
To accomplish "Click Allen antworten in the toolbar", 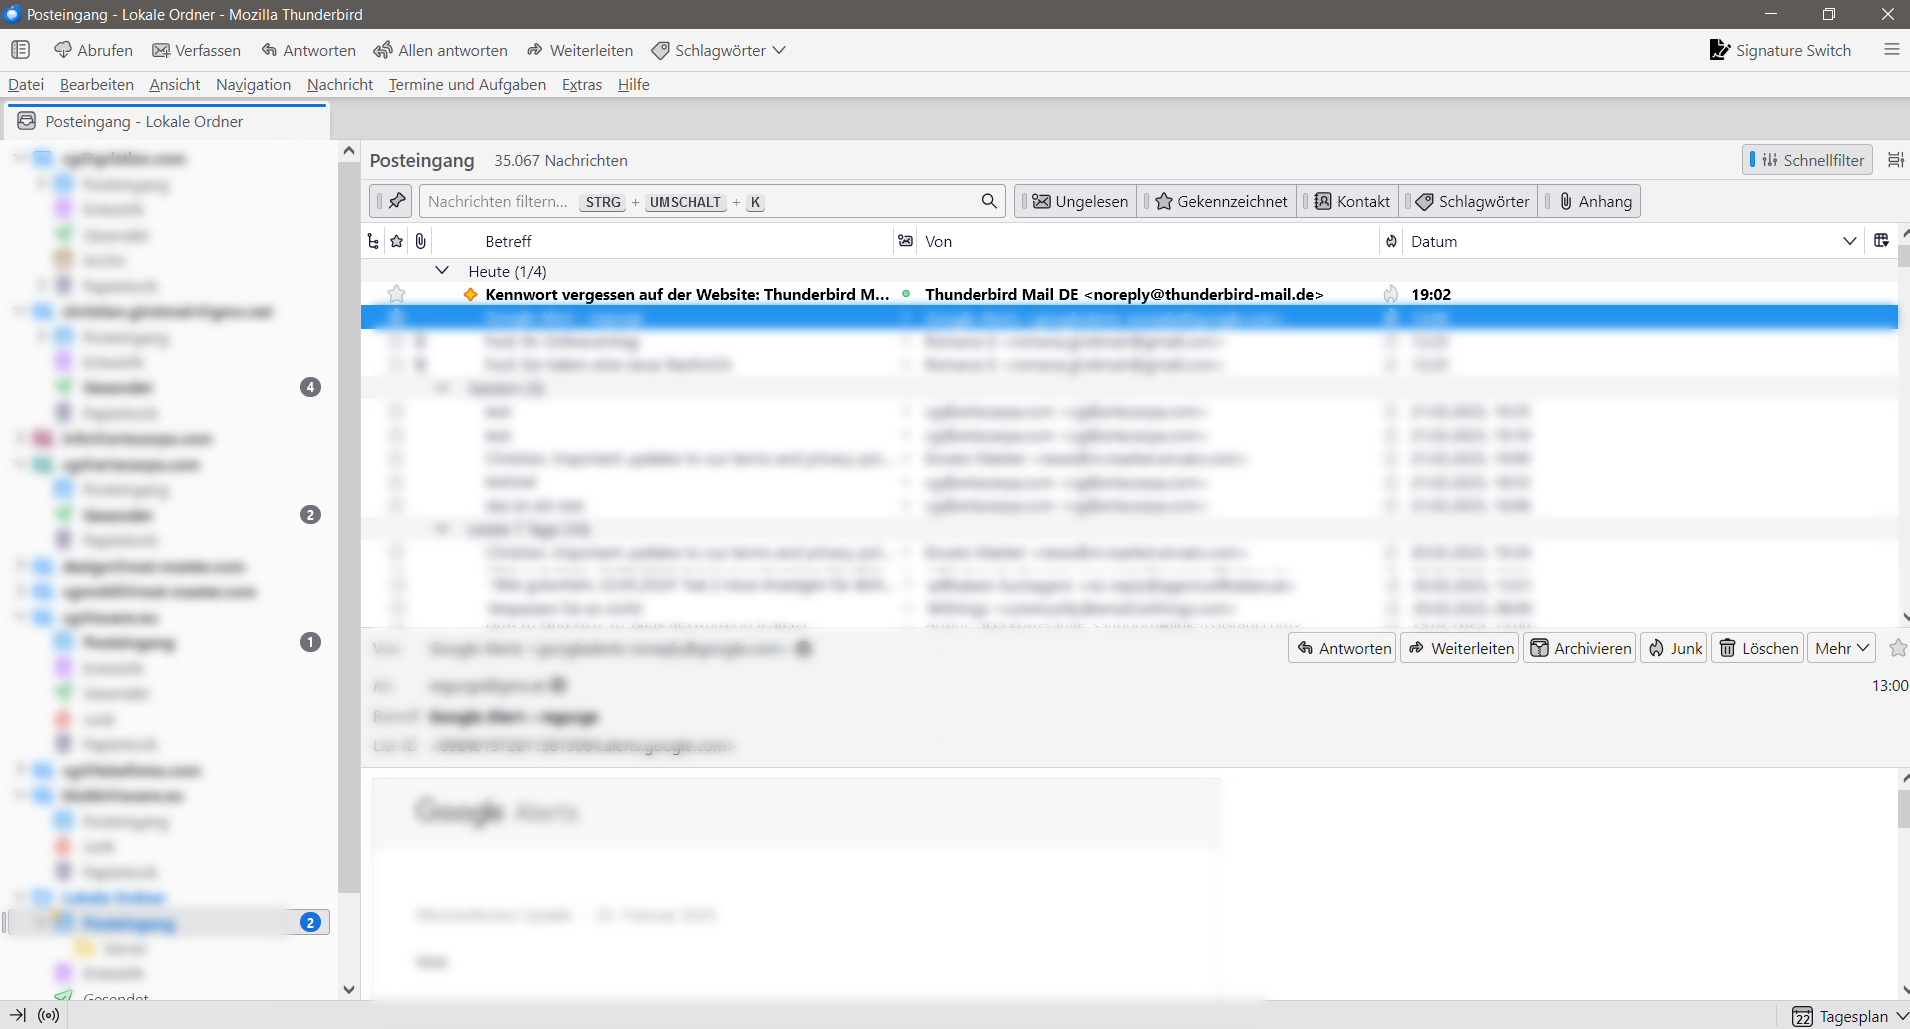I will pos(440,50).
